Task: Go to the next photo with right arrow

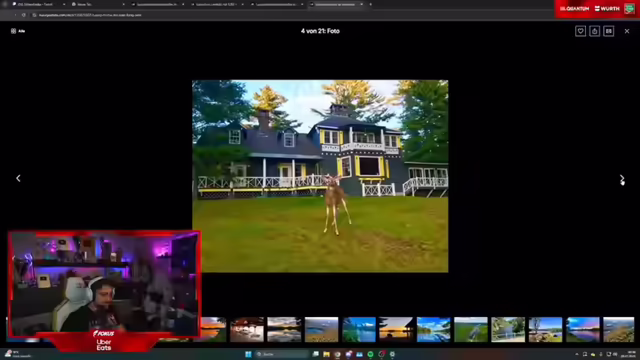Action: tap(622, 178)
